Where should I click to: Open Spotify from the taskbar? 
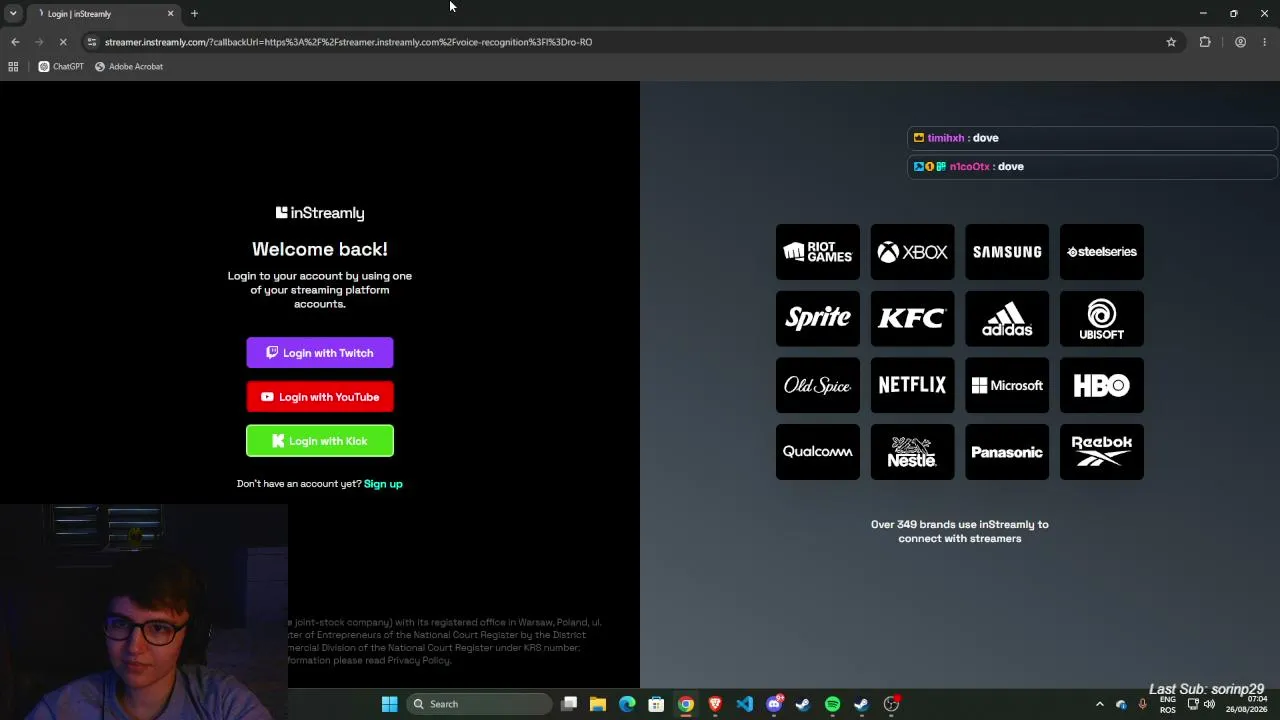coord(832,704)
